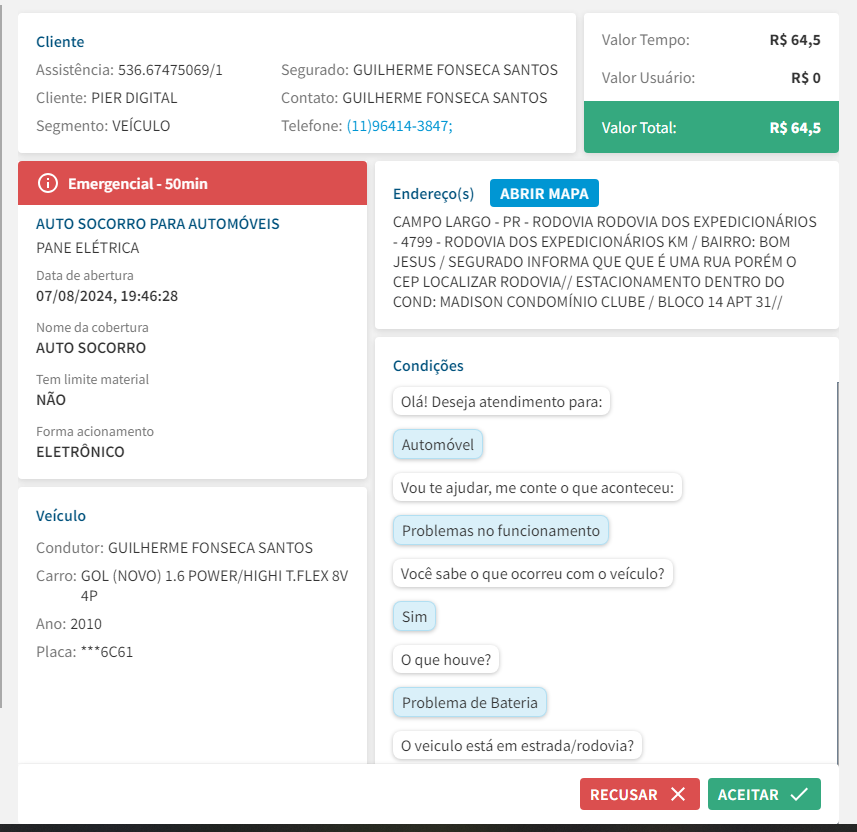Select the "Problemas no funcionamento" answer bubble

click(500, 531)
